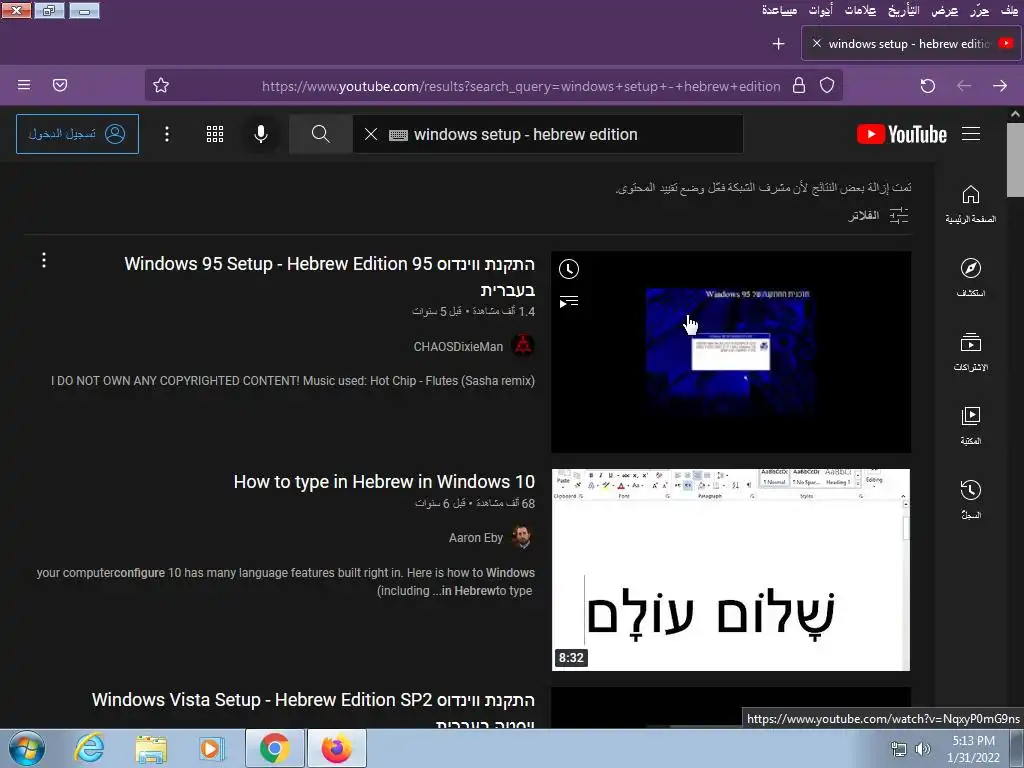Screen dimensions: 1024x768
Task: Open the Tools menu (أدوات)
Action: pyautogui.click(x=820, y=10)
